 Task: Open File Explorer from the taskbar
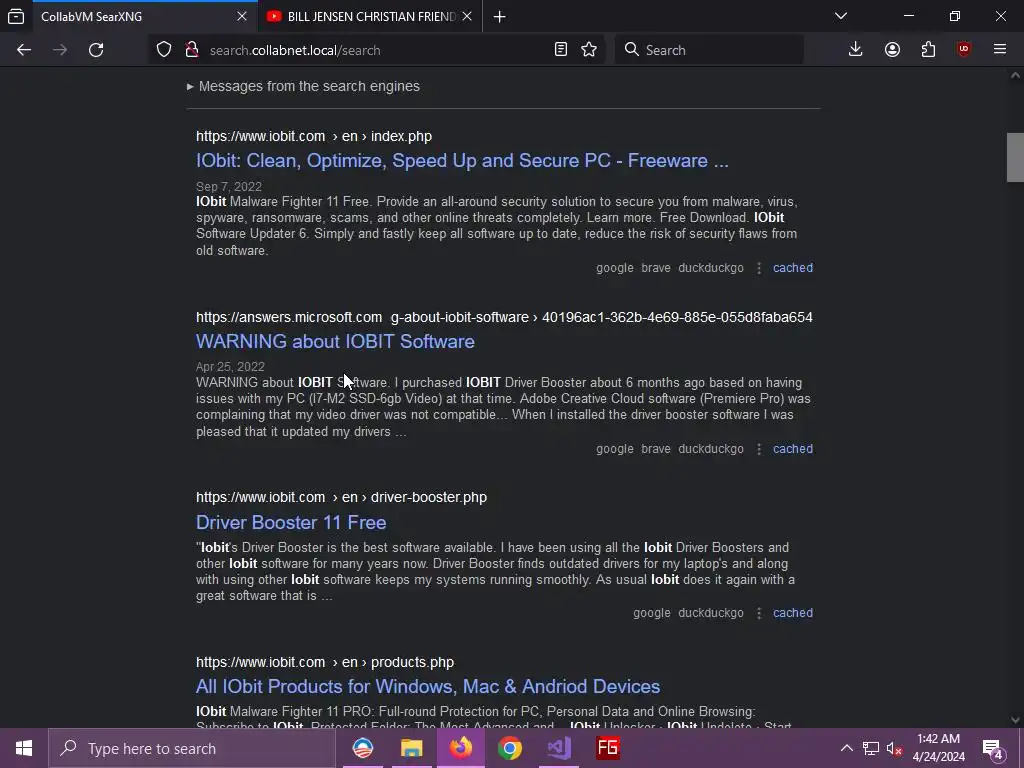click(x=411, y=748)
